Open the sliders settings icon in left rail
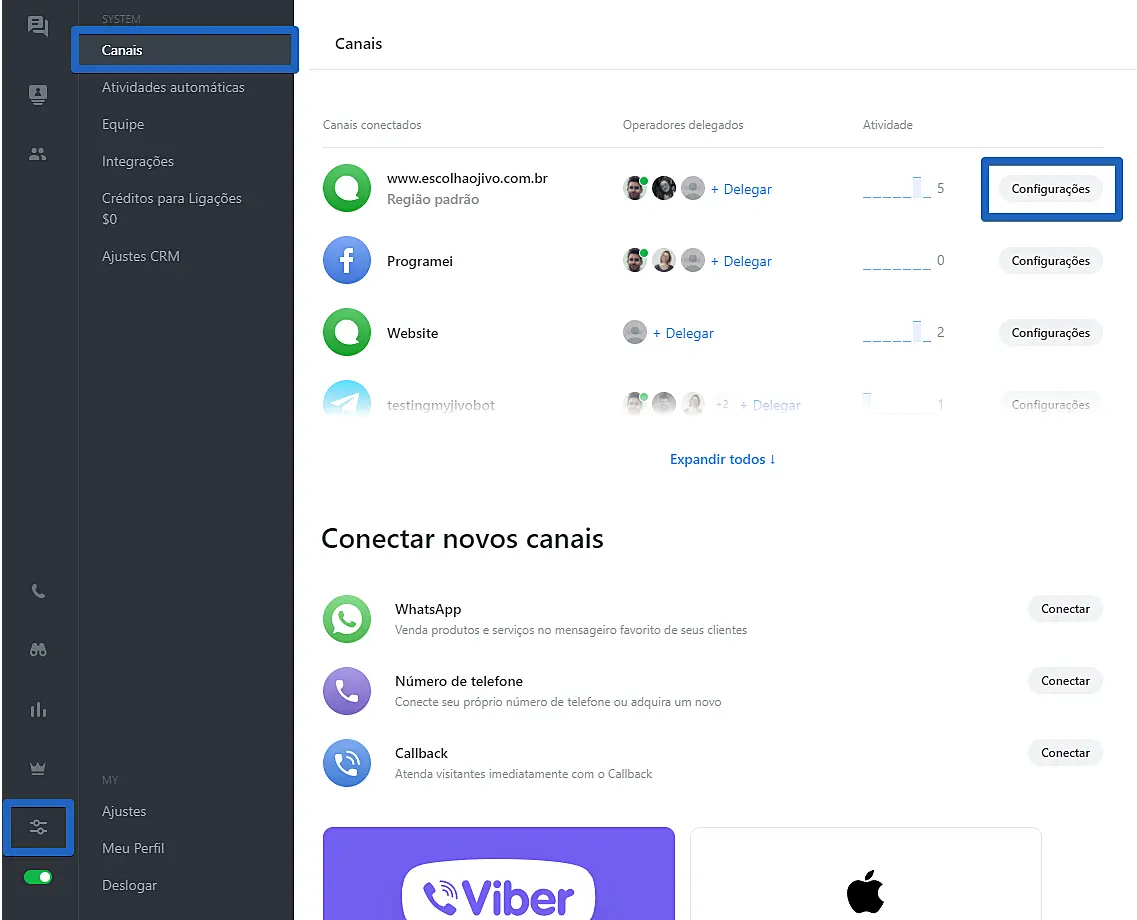Image resolution: width=1137 pixels, height=920 pixels. (x=38, y=827)
